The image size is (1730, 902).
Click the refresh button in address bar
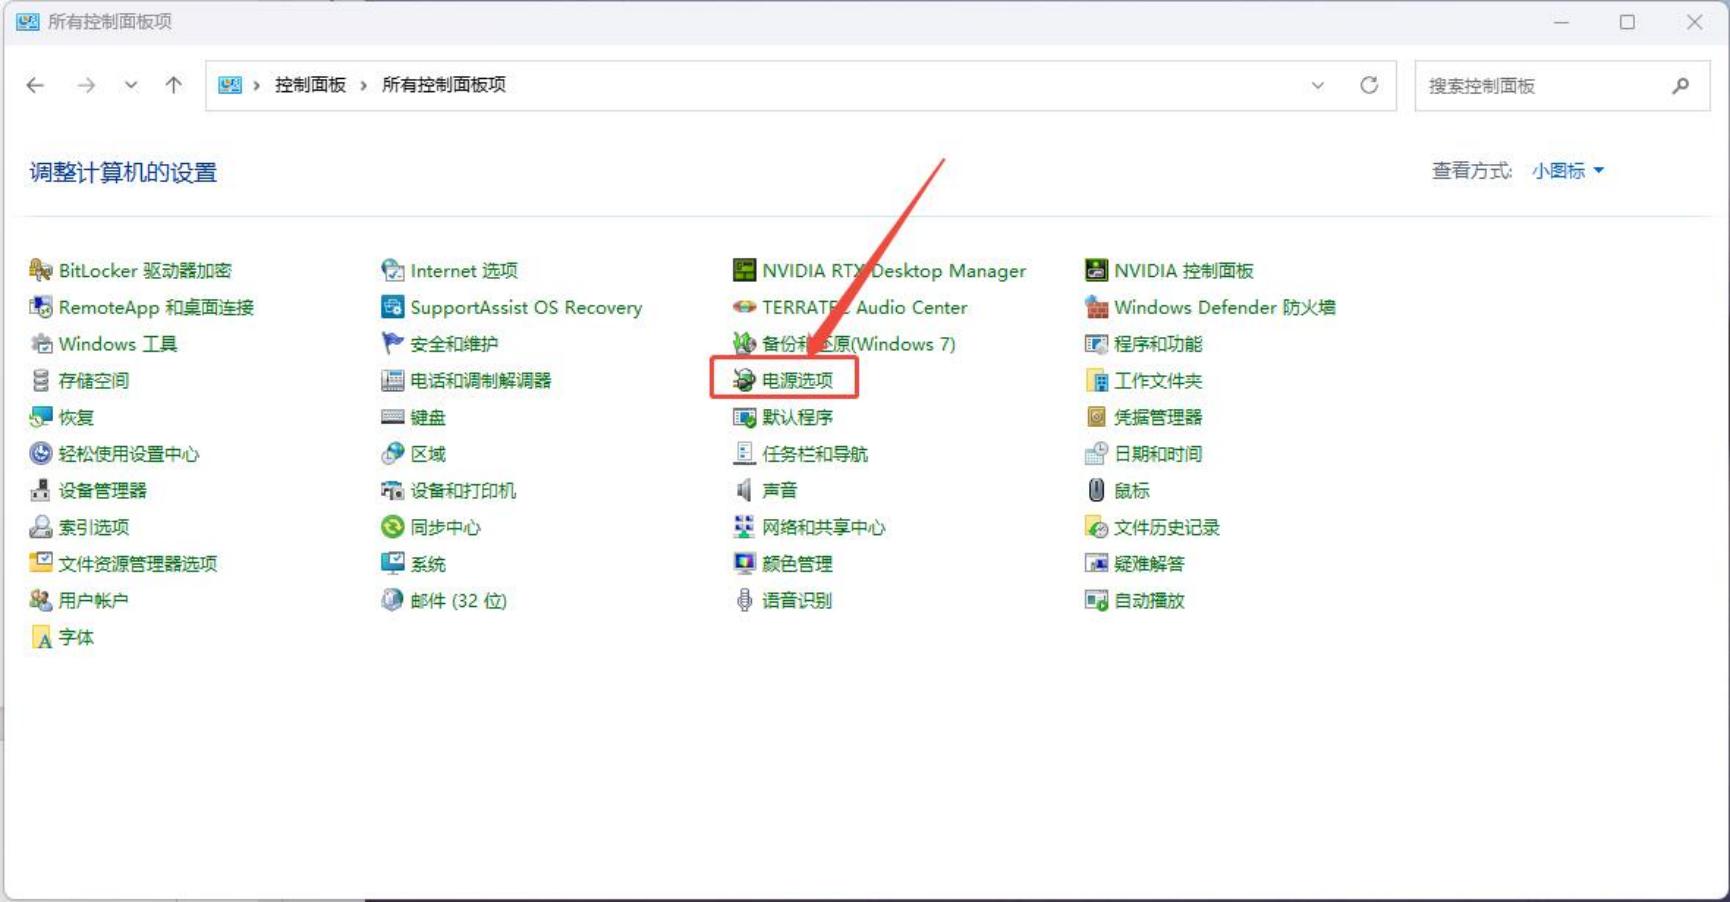click(x=1369, y=86)
